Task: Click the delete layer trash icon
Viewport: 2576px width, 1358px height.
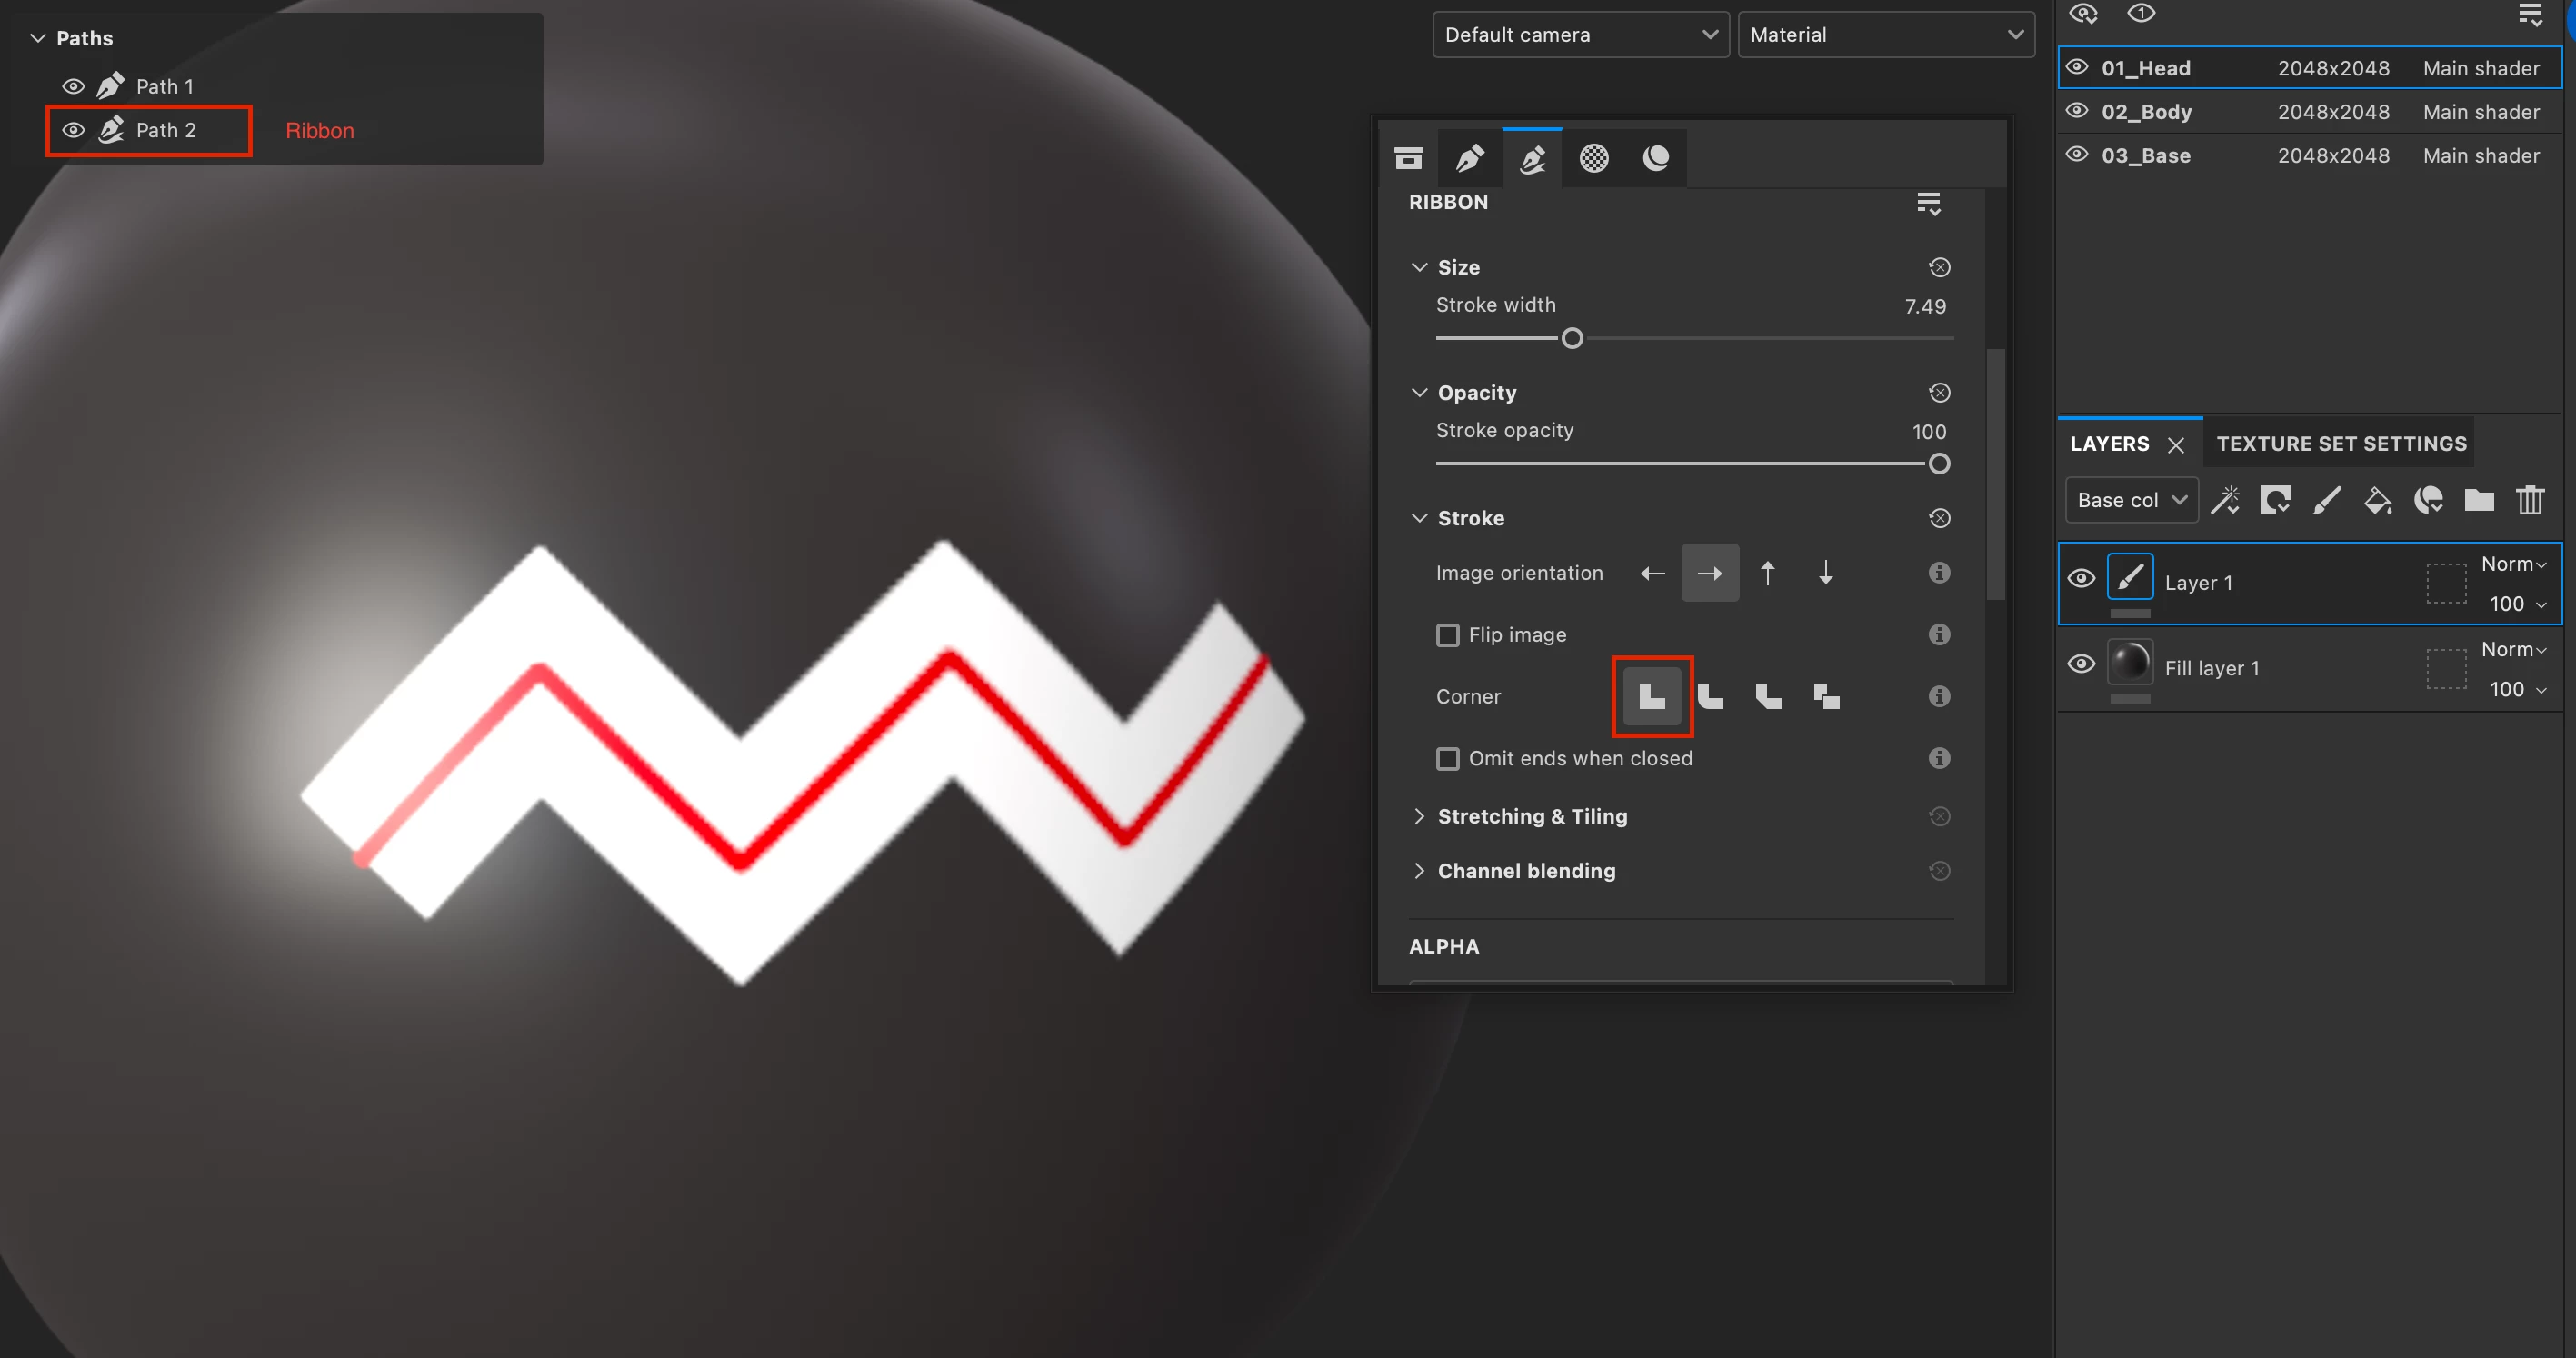Action: tap(2530, 500)
